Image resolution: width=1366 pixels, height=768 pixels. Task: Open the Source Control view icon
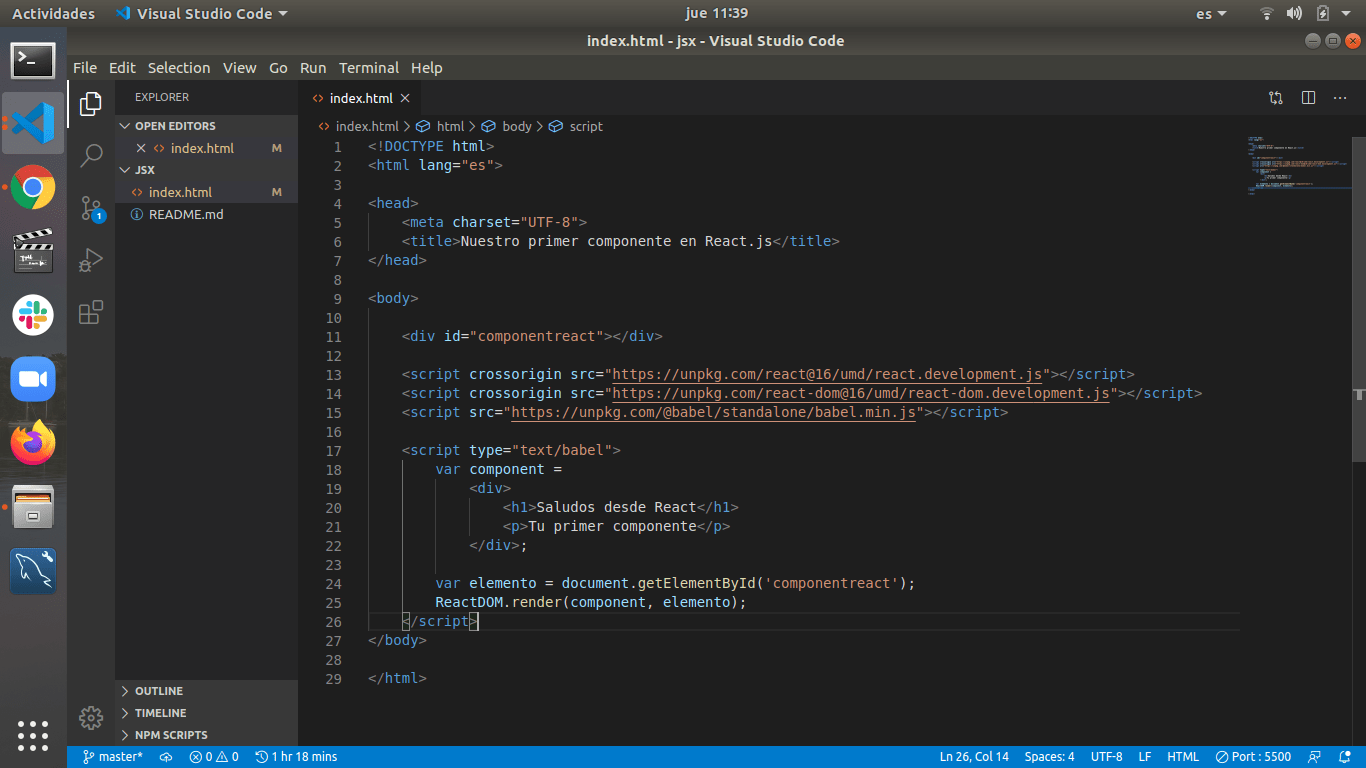click(x=91, y=208)
